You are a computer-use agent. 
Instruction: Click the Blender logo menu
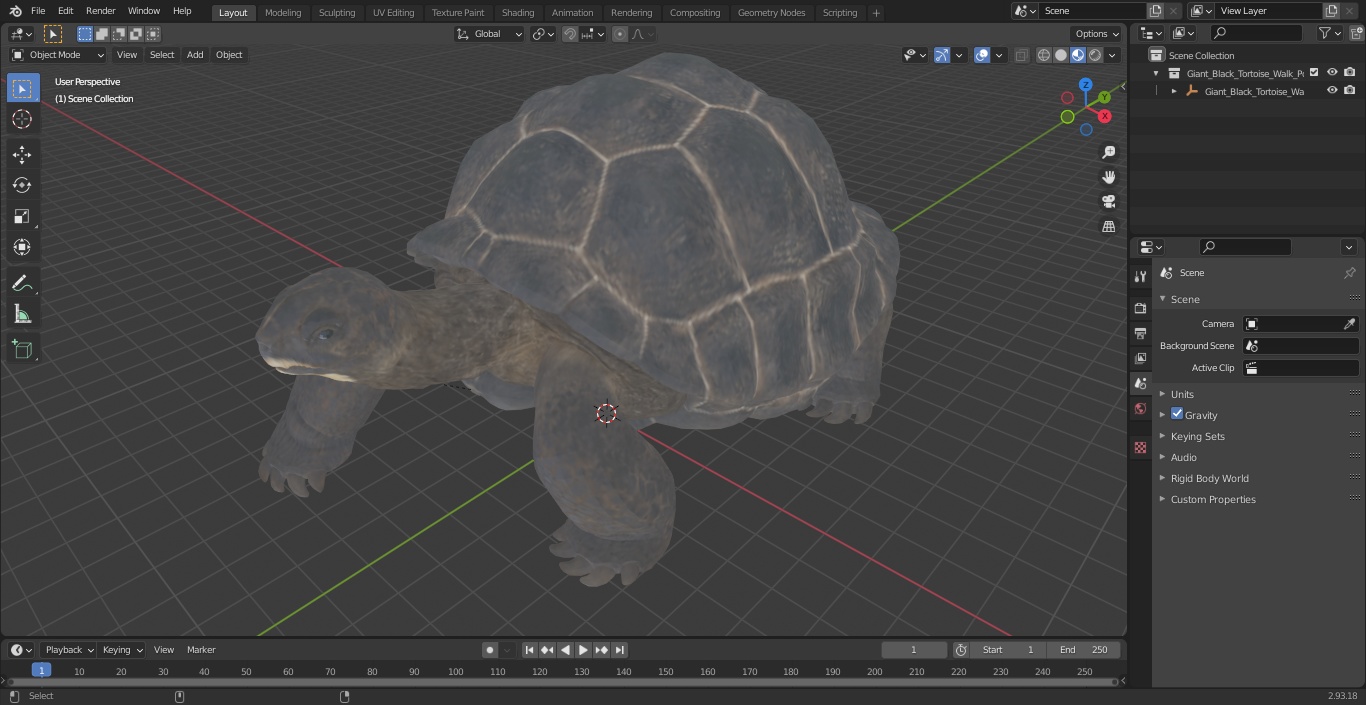click(15, 11)
